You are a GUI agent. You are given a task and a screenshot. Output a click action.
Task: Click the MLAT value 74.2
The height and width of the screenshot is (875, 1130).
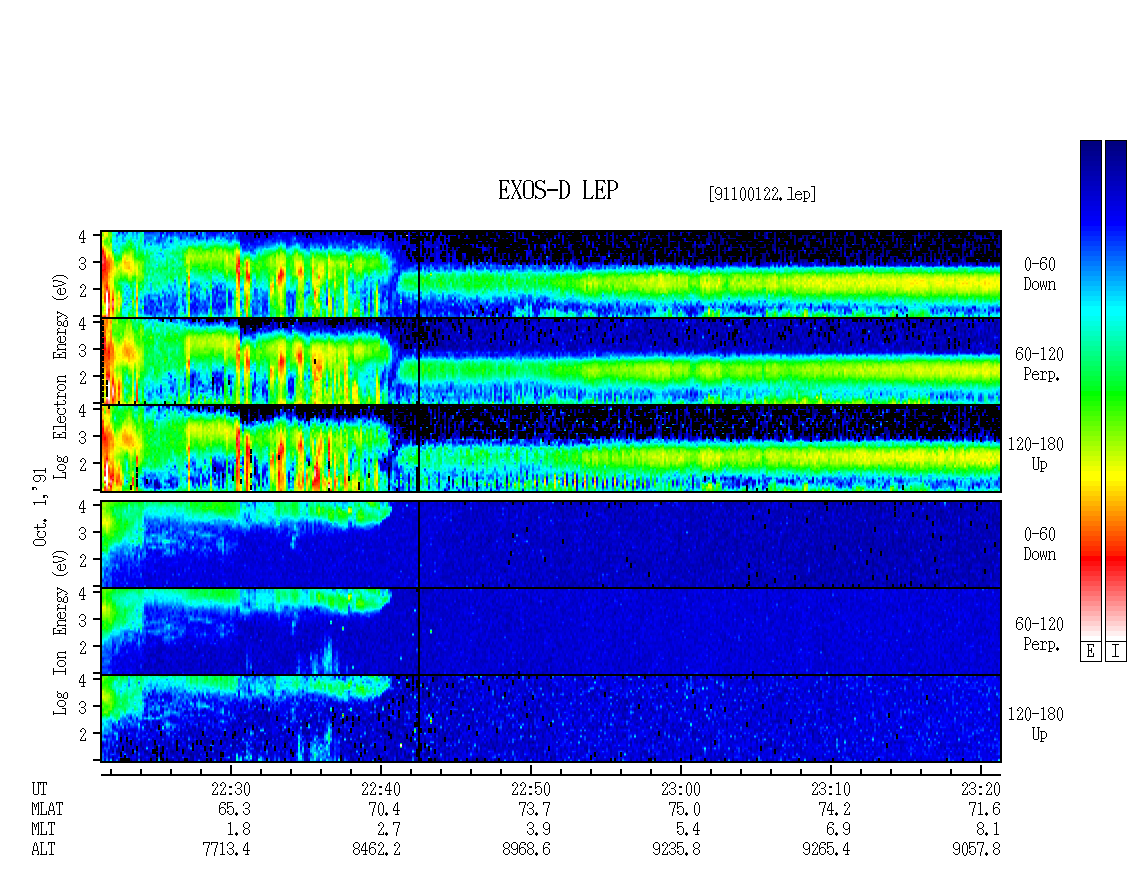834,809
